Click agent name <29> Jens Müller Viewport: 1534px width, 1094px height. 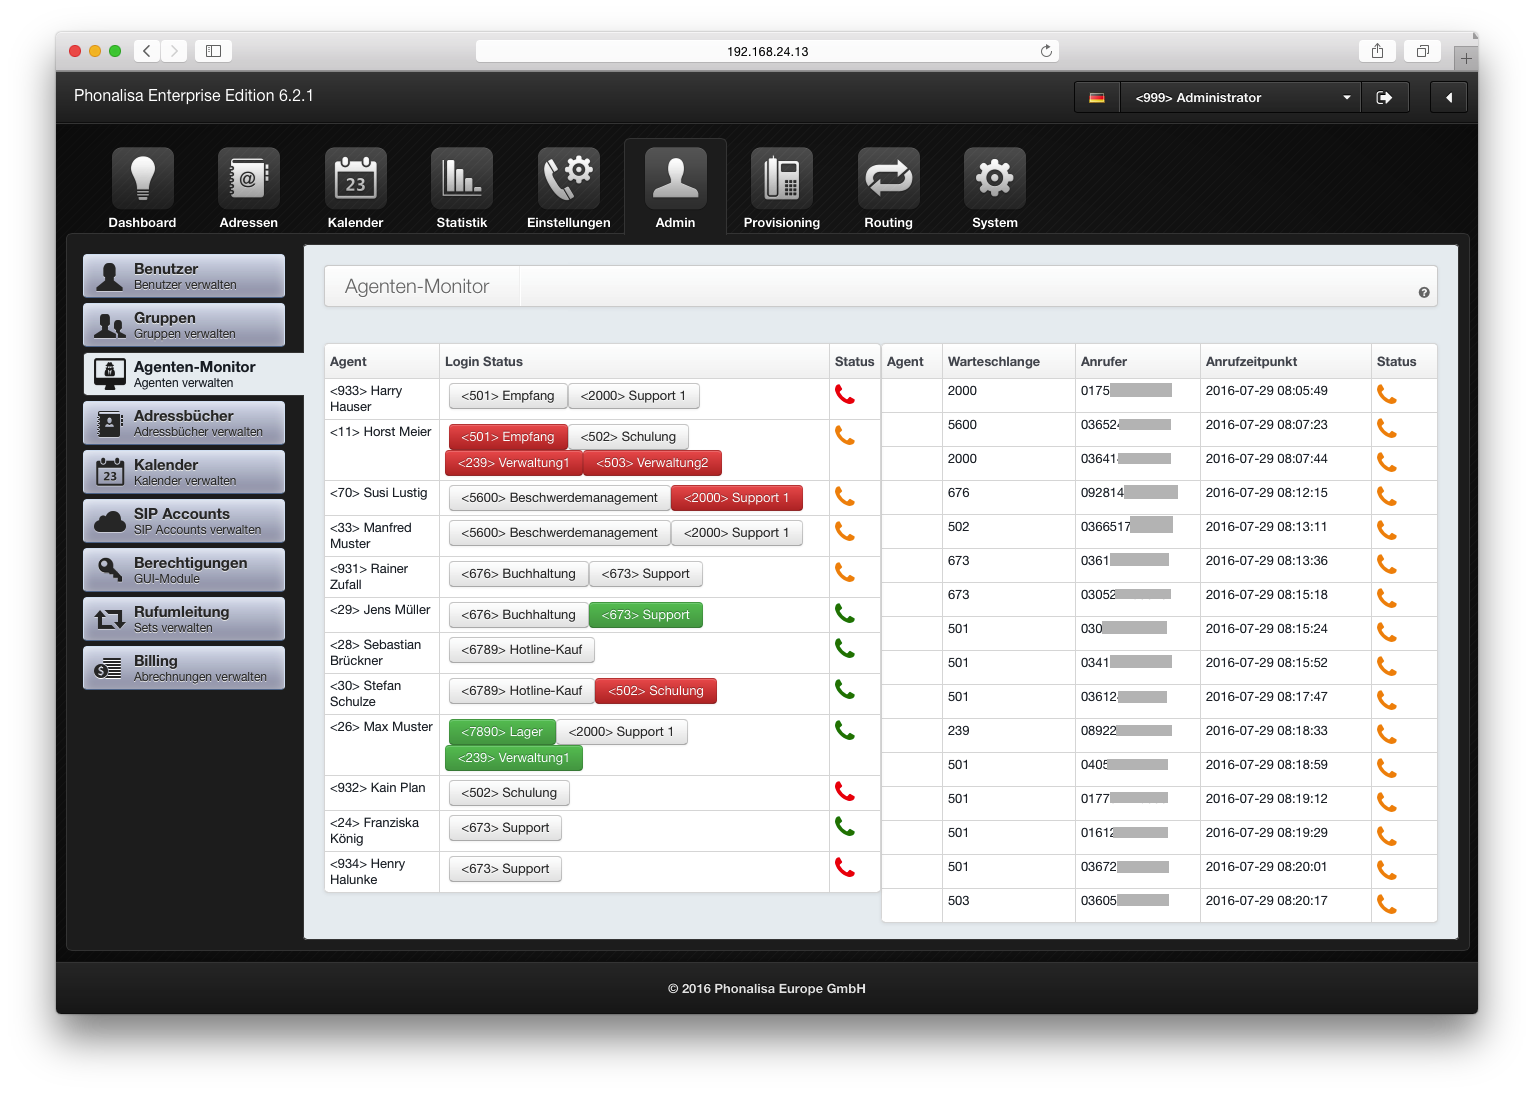[x=380, y=610]
